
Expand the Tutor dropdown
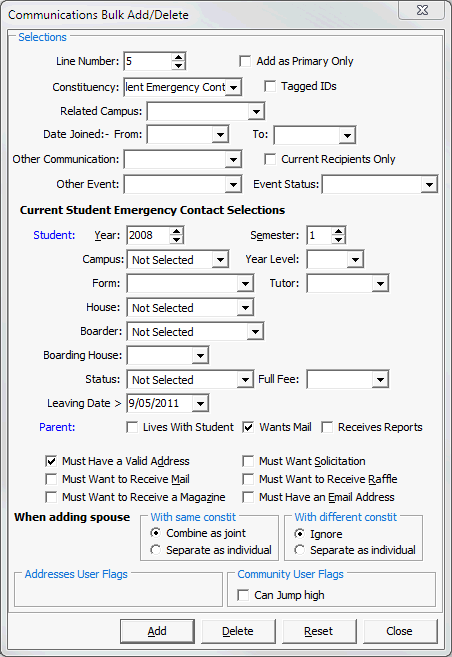pyautogui.click(x=380, y=284)
